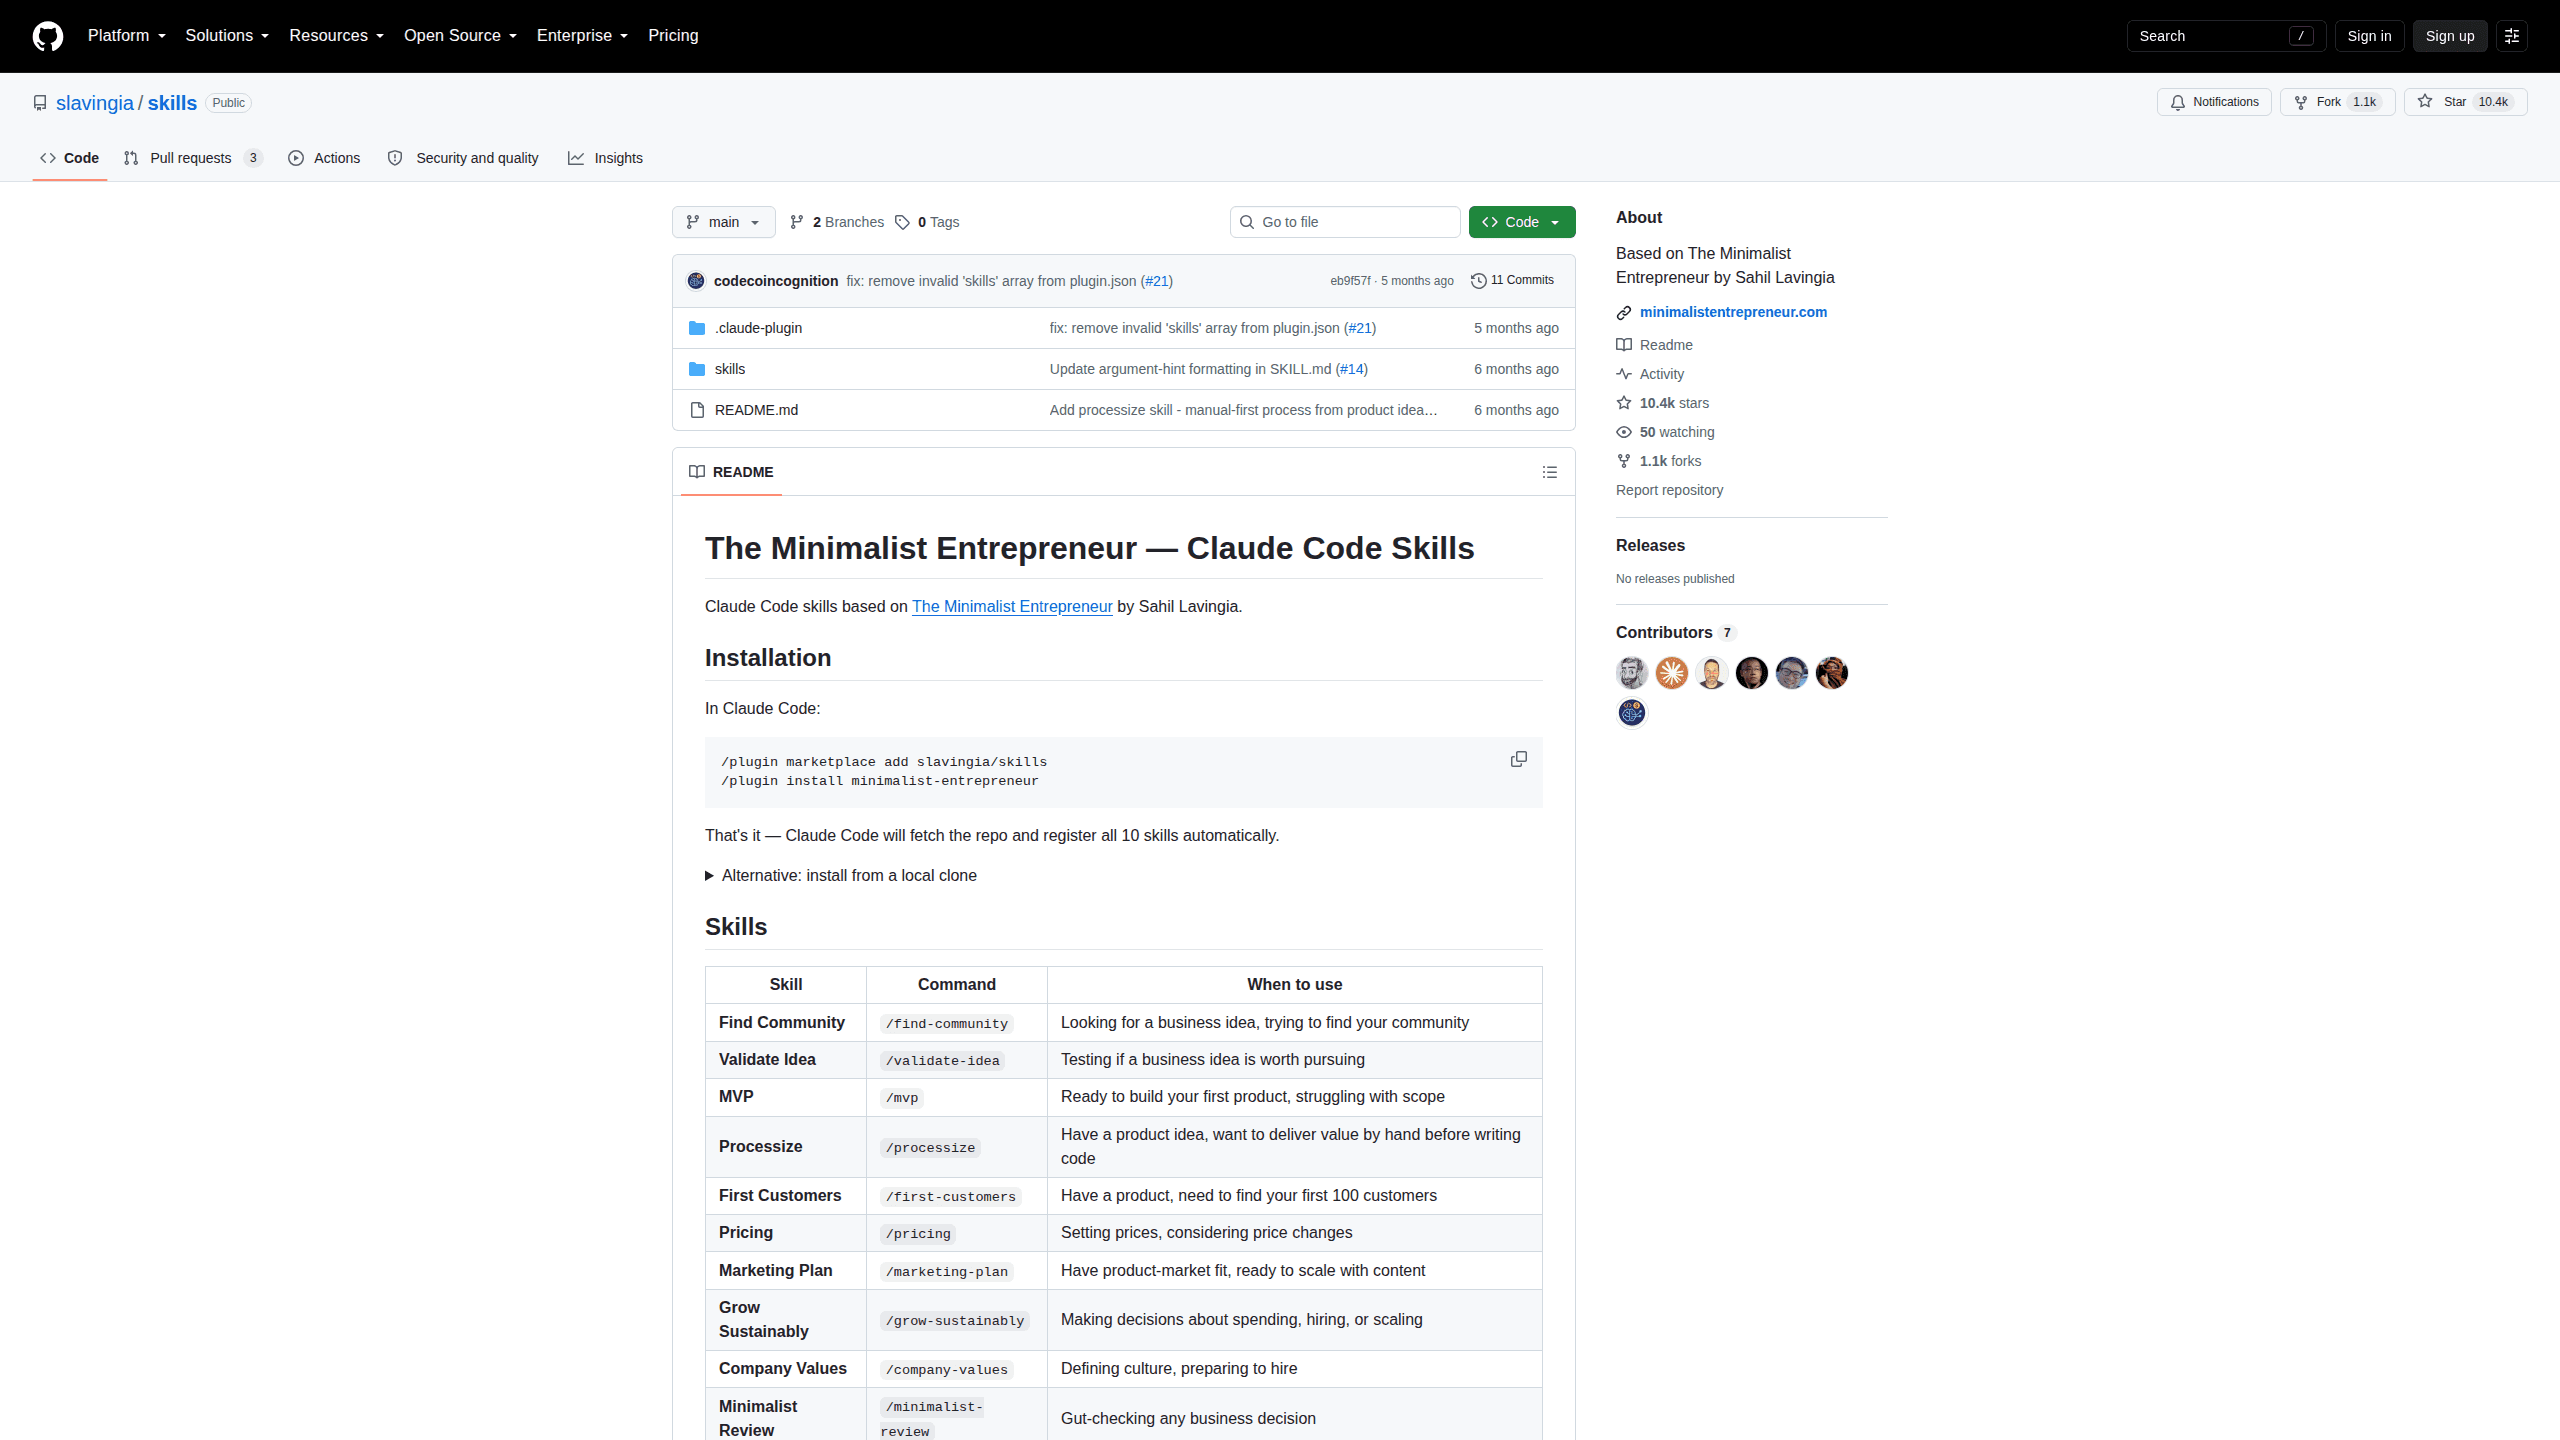2560x1440 pixels.
Task: Open minimalistentrepreneur.com website link
Action: (1733, 312)
